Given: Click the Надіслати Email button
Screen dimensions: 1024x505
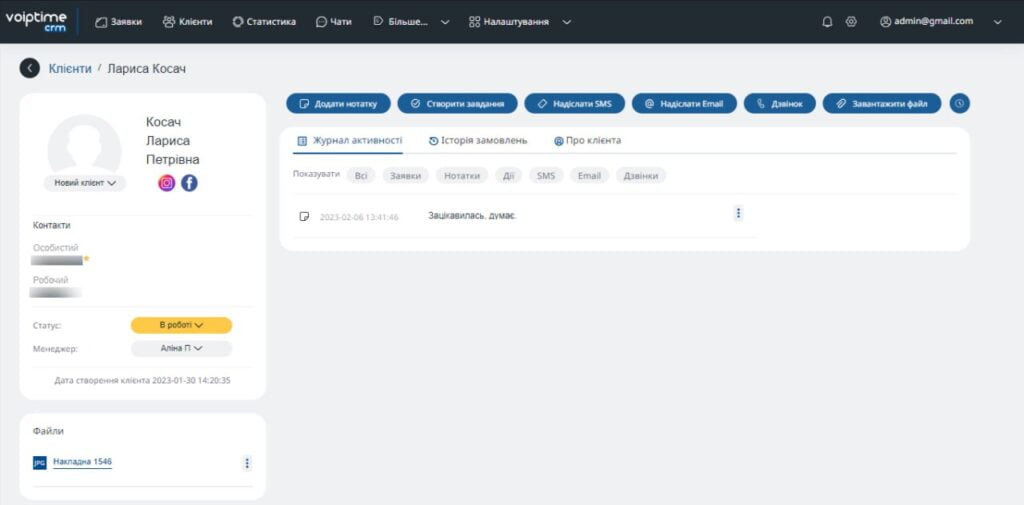Looking at the screenshot, I should click(x=684, y=103).
